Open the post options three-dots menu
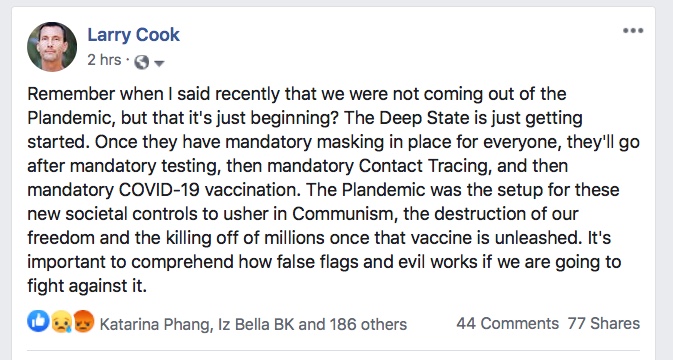Image resolution: width=673 pixels, height=360 pixels. tap(633, 31)
